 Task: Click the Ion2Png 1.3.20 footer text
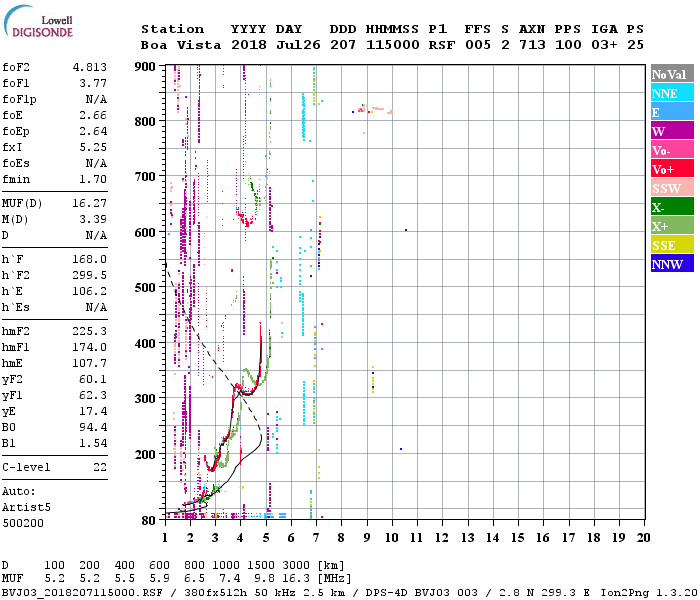[x=649, y=592]
